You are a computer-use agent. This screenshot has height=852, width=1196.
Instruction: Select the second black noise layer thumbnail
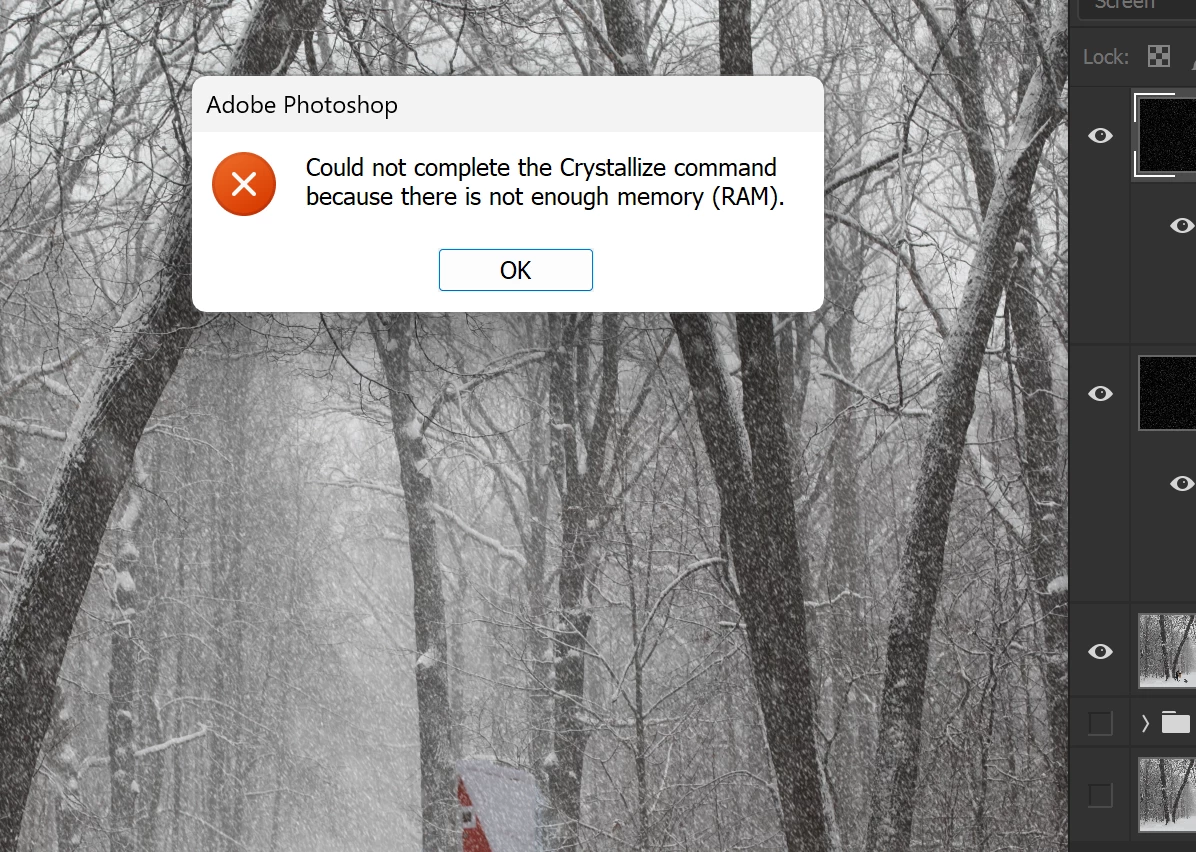[x=1167, y=394]
